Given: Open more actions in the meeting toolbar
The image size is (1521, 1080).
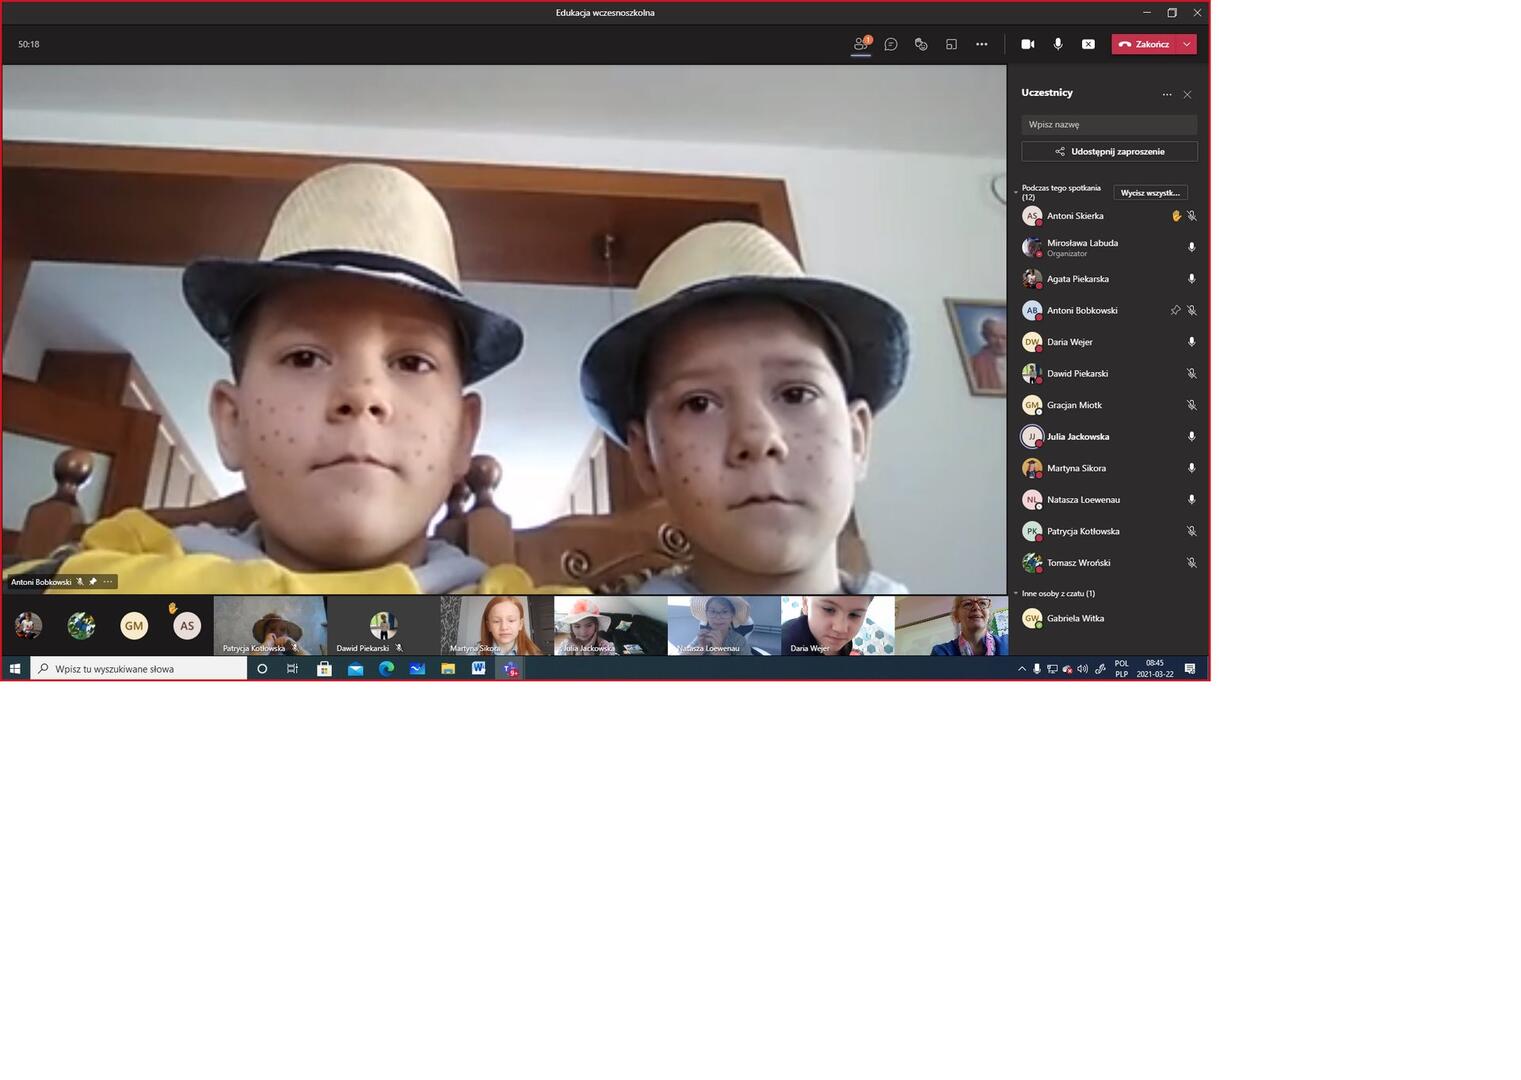Looking at the screenshot, I should click(981, 44).
